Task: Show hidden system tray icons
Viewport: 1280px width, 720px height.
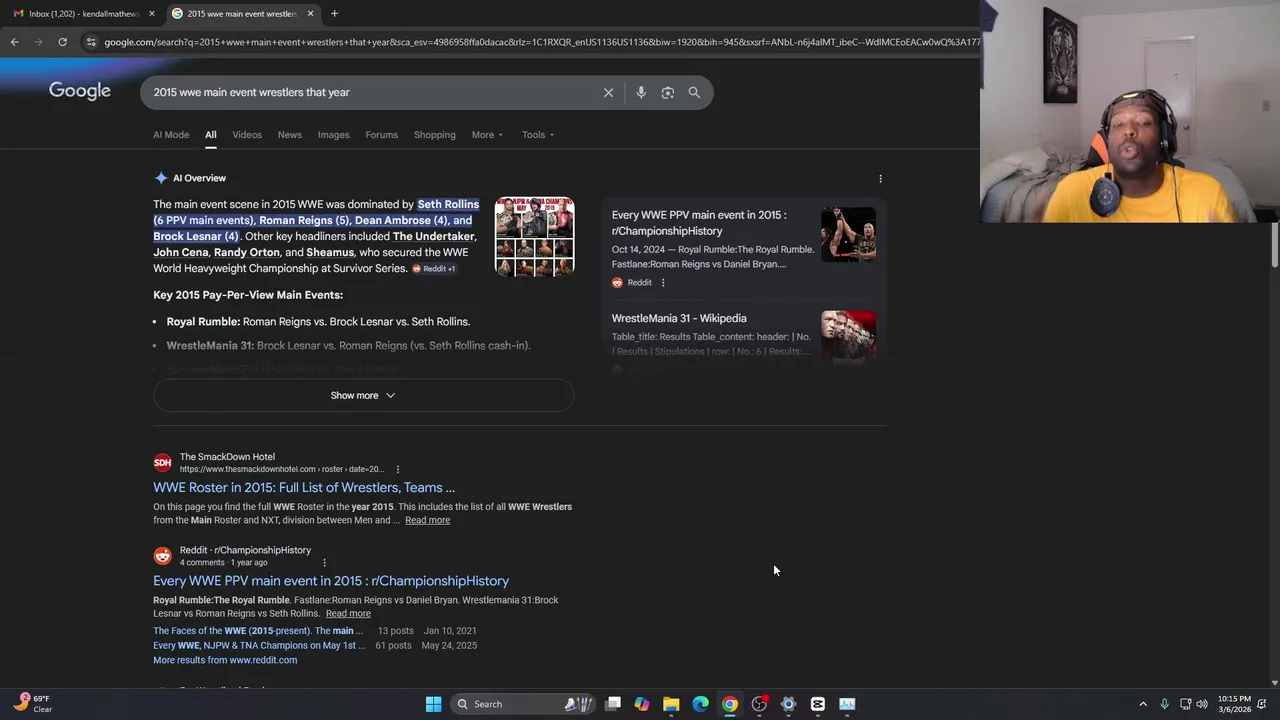Action: click(1143, 704)
